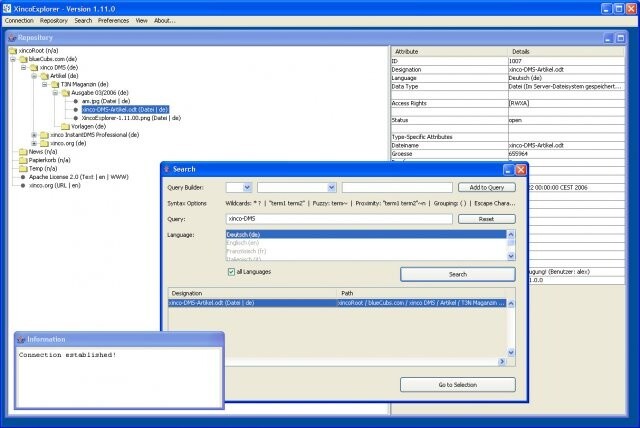Click the T3N Magazin folder icon
The width and height of the screenshot is (640, 428).
click(x=56, y=84)
